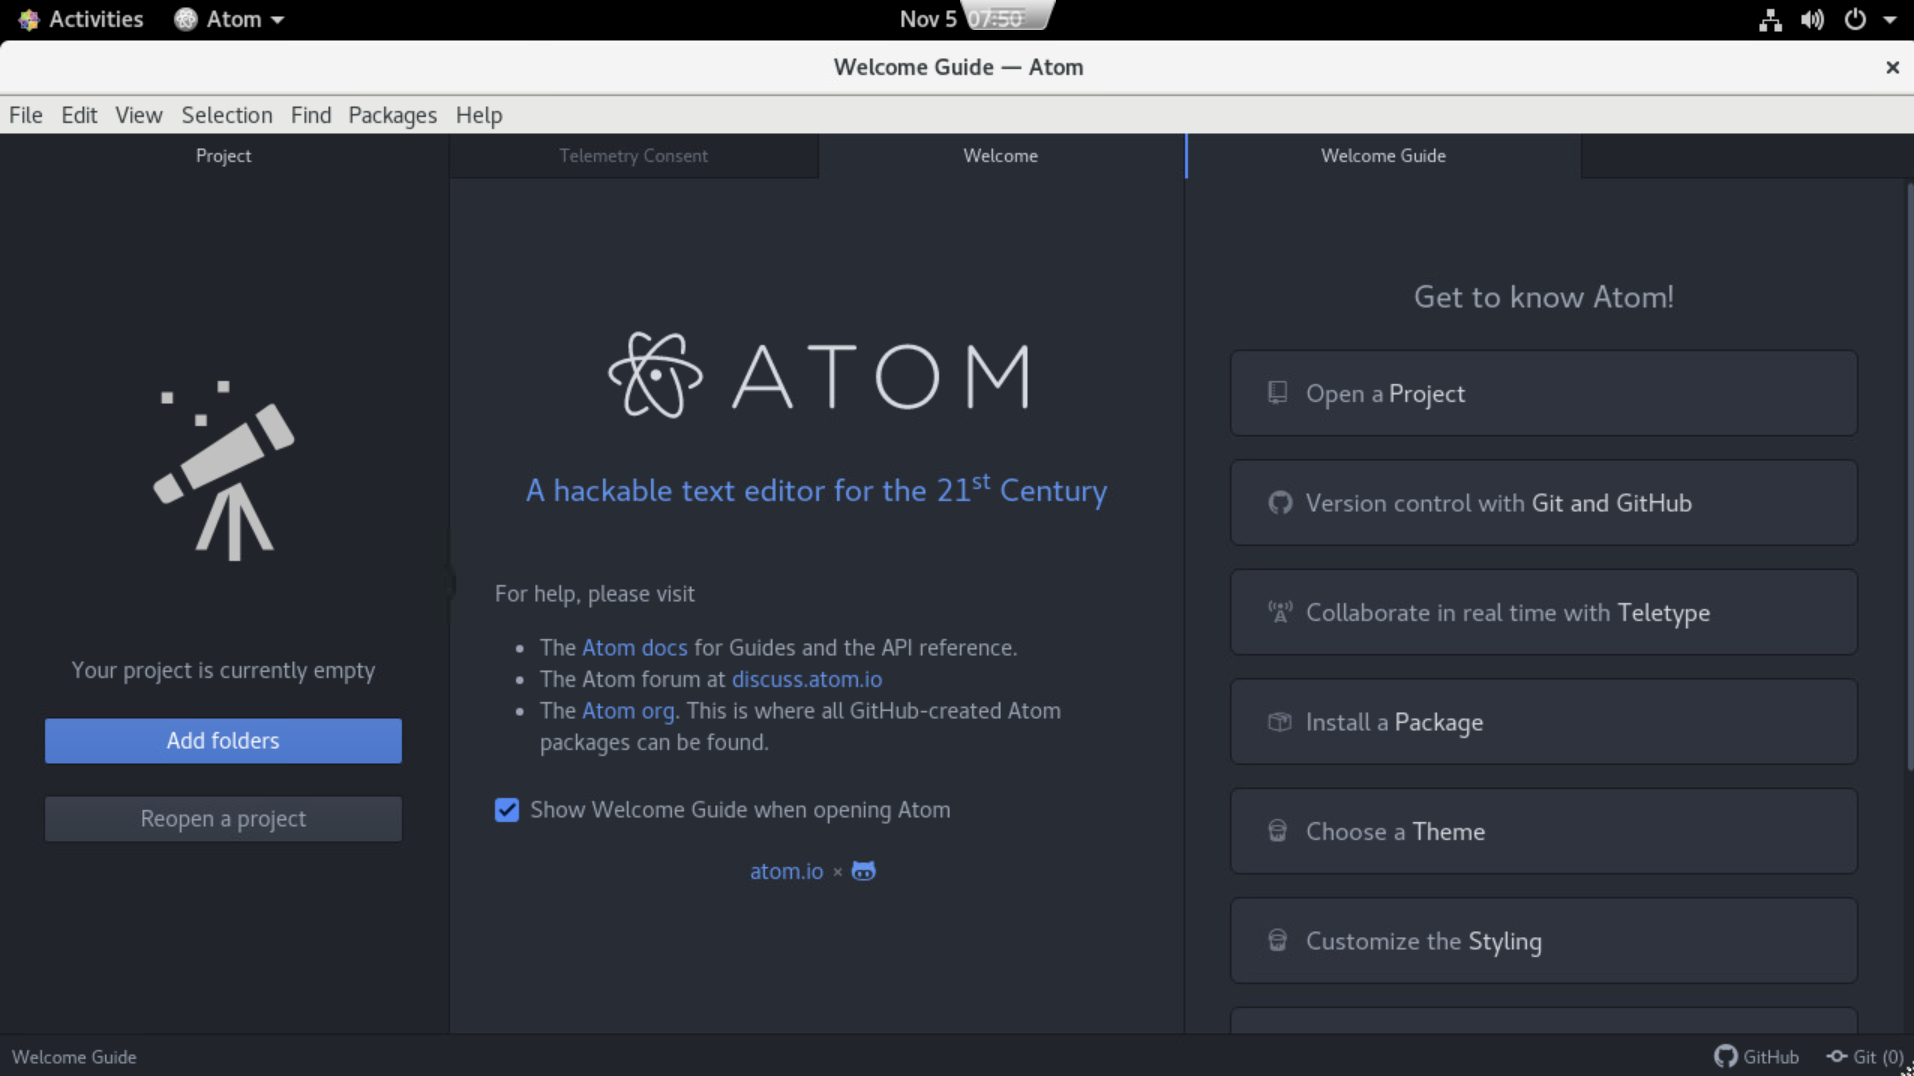Click the Activities label
Image resolution: width=1914 pixels, height=1076 pixels.
tap(96, 19)
